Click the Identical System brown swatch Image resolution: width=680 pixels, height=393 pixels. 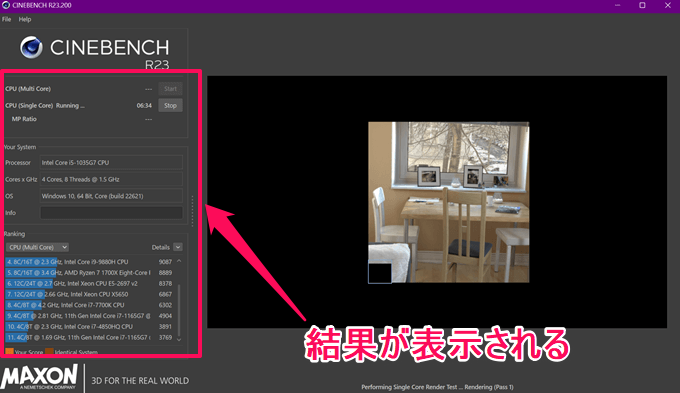(x=49, y=351)
